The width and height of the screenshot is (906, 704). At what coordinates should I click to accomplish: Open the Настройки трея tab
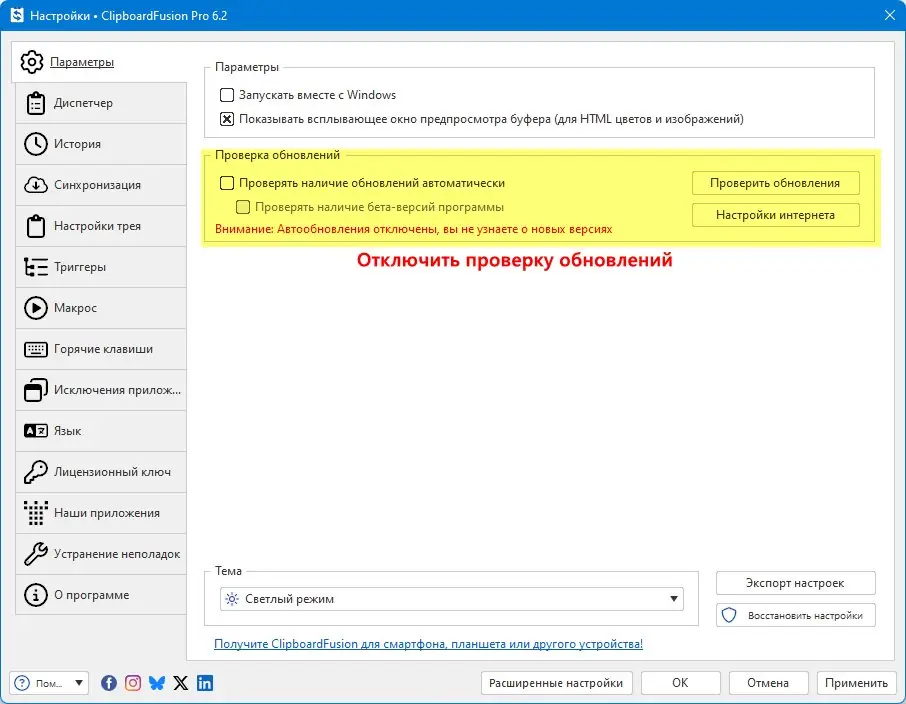[101, 226]
